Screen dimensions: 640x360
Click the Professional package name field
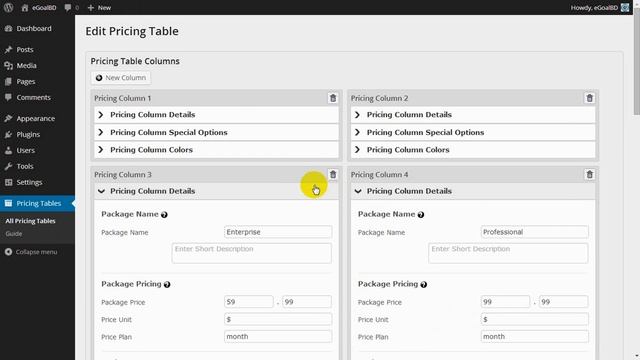tap(535, 232)
